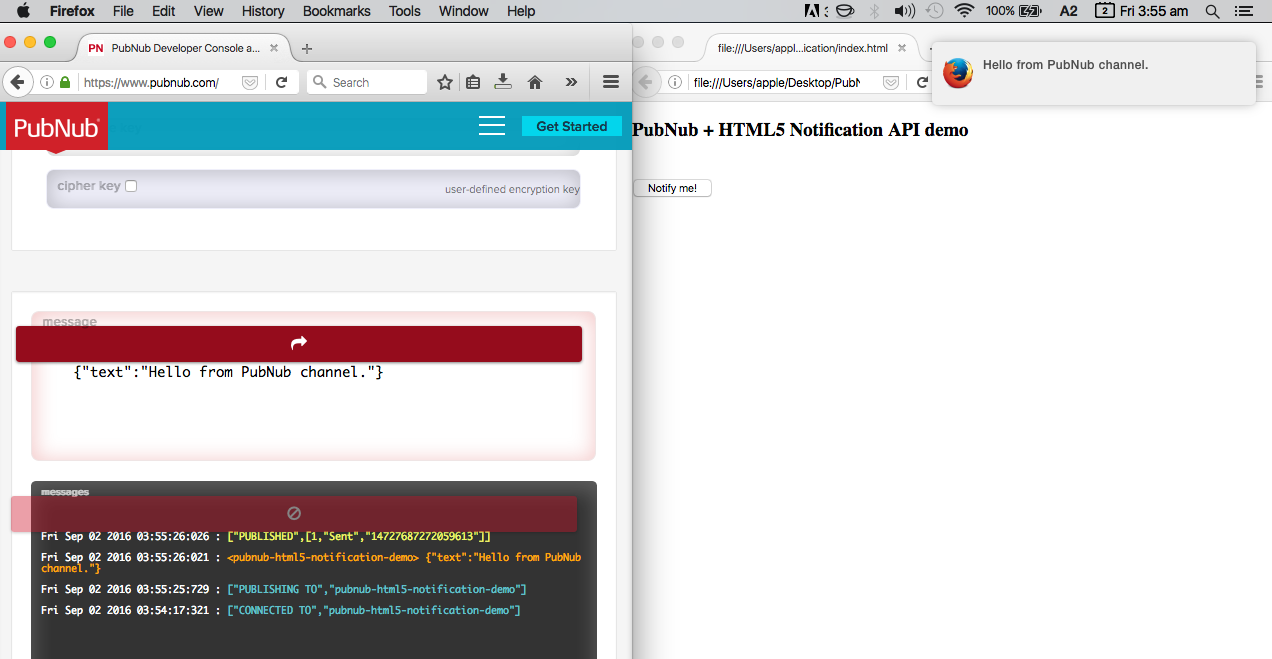The image size is (1272, 659).
Task: Open Firefox downloads with the download icon
Action: (503, 81)
